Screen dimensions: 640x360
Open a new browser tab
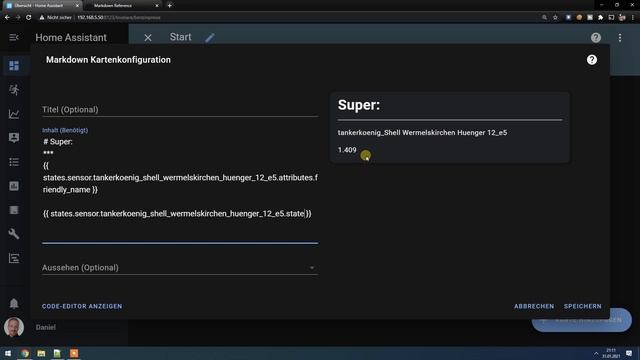[x=169, y=6]
